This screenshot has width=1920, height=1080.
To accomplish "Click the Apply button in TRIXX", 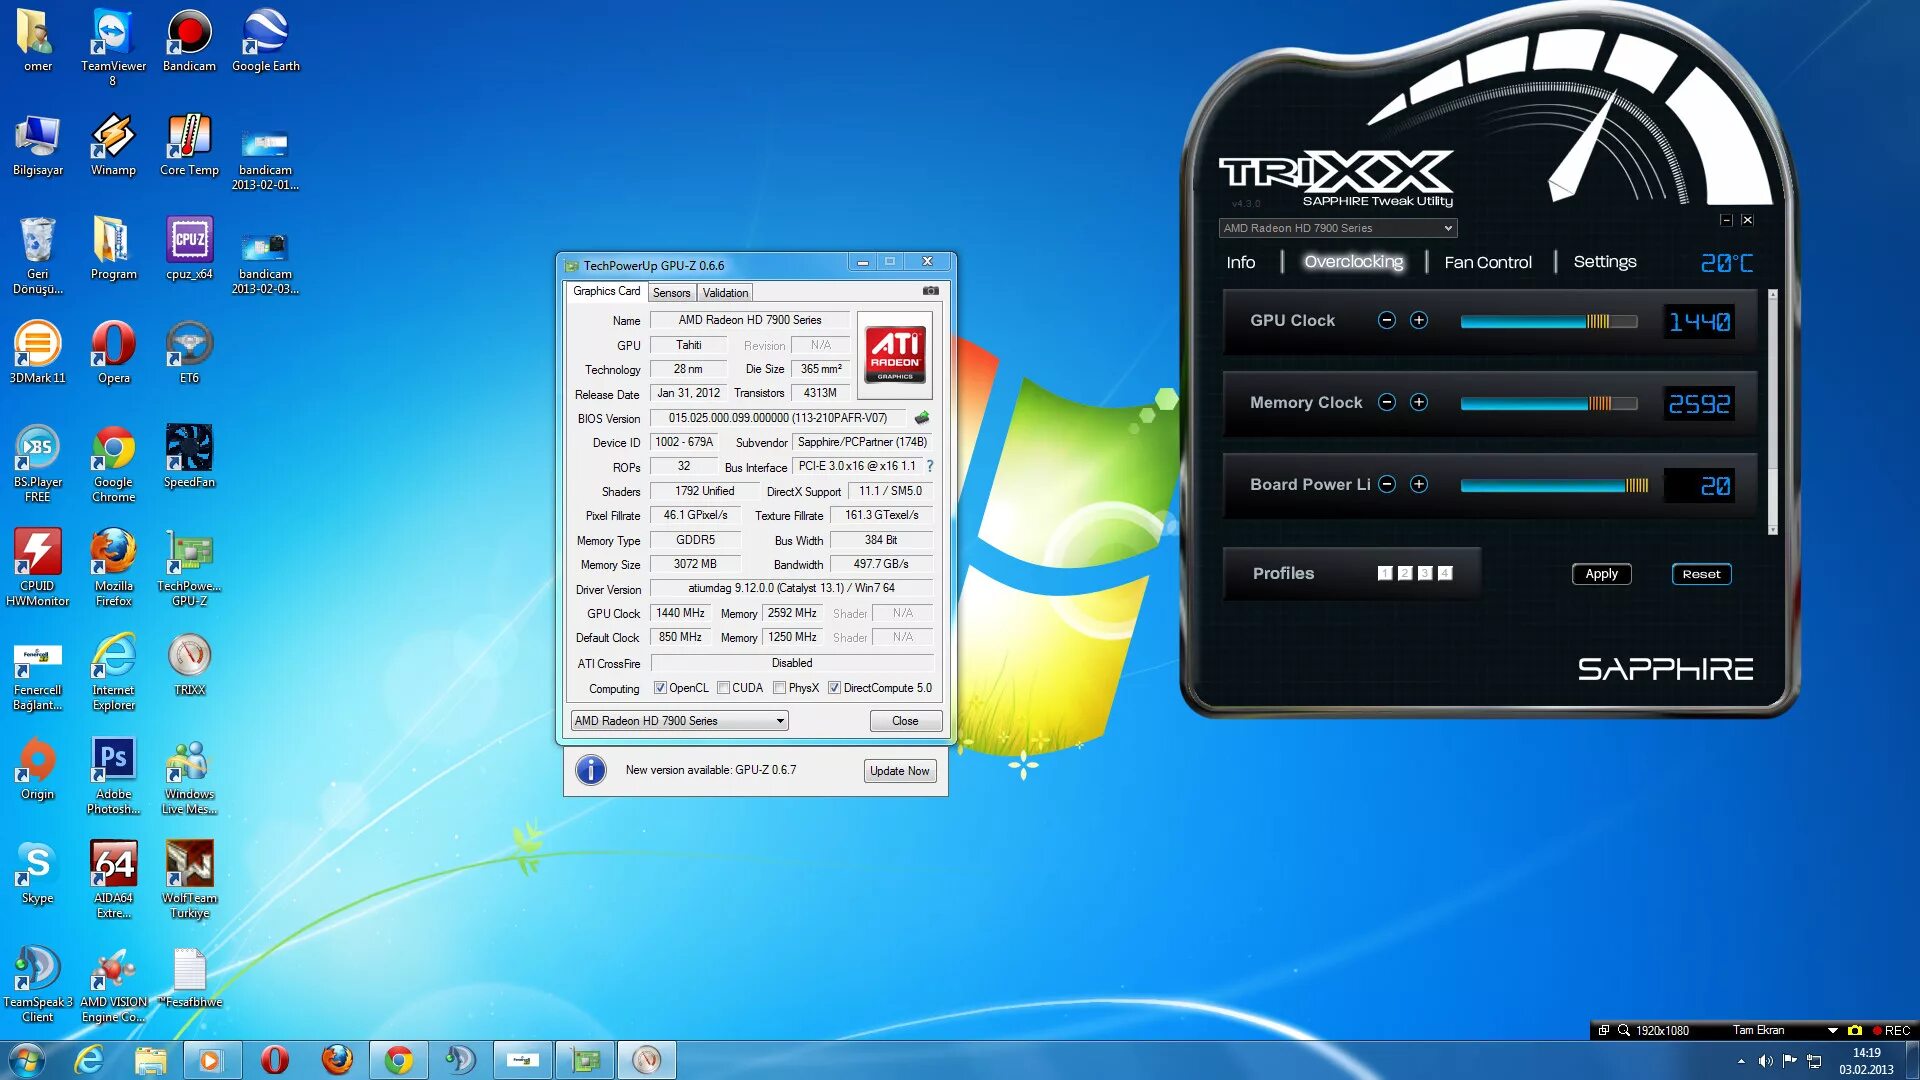I will tap(1601, 574).
